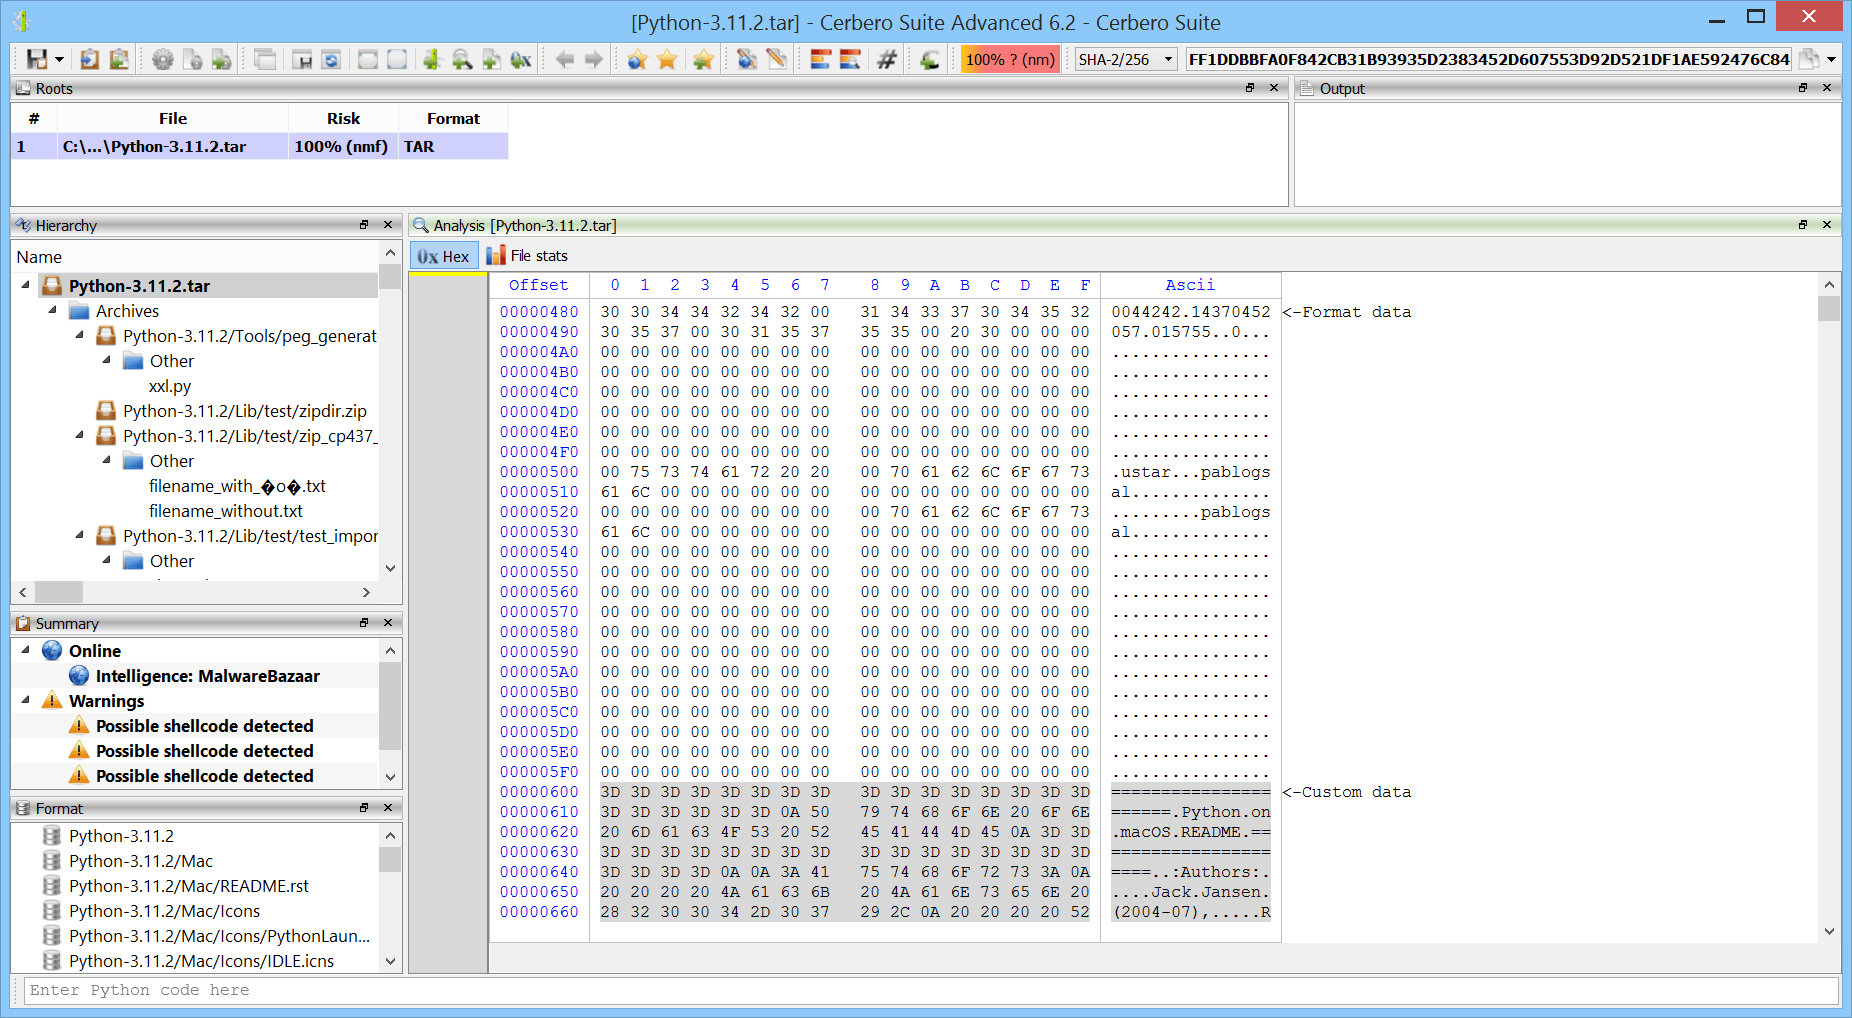This screenshot has width=1852, height=1018.
Task: Click the back arrow navigation icon
Action: 565,59
